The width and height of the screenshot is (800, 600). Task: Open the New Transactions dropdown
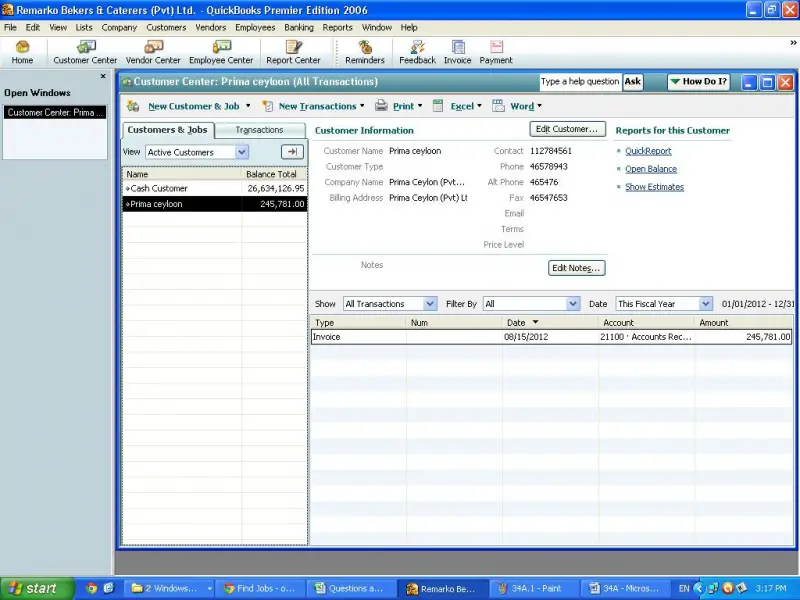(321, 106)
